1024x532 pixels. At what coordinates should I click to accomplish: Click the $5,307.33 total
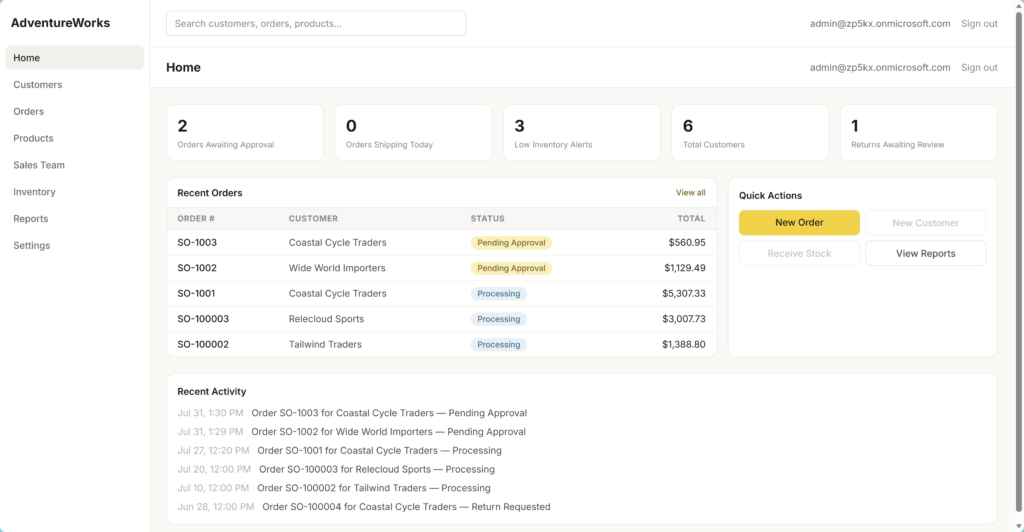(x=684, y=293)
